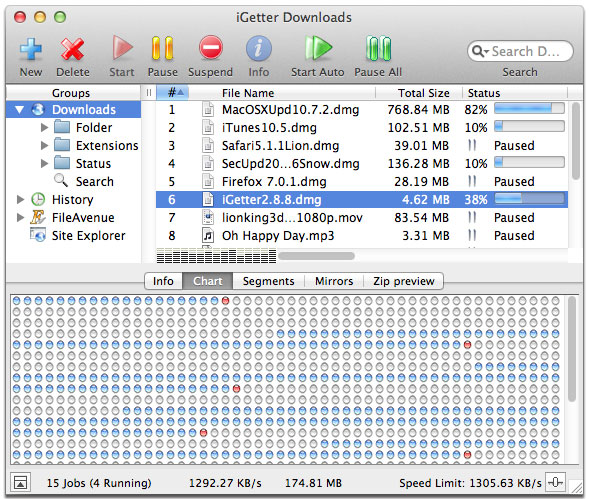Click the red Suspend icon
The width and height of the screenshot is (589, 499).
point(210,48)
